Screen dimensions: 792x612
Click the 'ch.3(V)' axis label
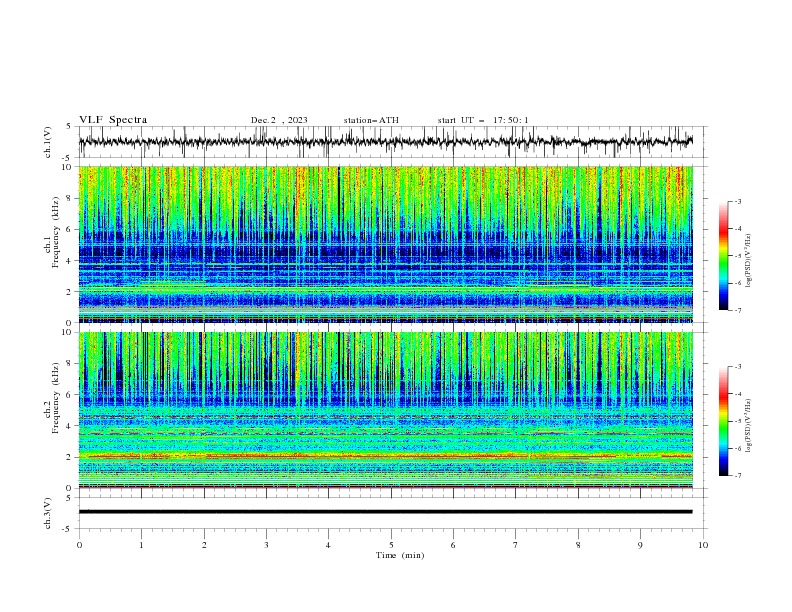pyautogui.click(x=48, y=513)
